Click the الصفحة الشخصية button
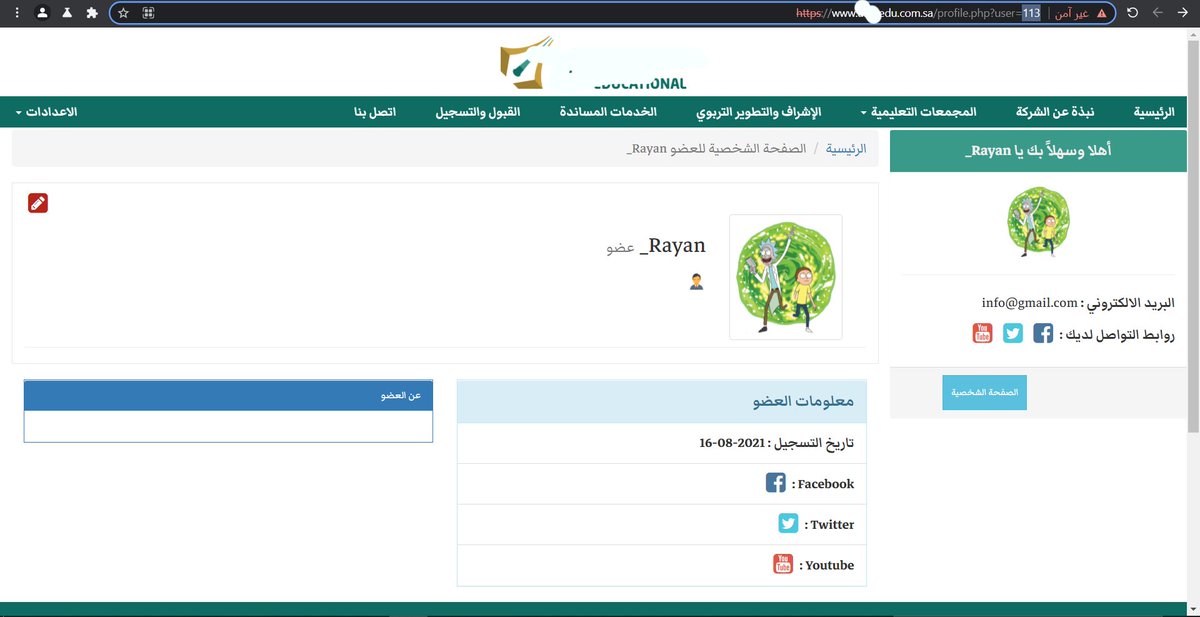Viewport: 1200px width, 617px height. click(984, 392)
